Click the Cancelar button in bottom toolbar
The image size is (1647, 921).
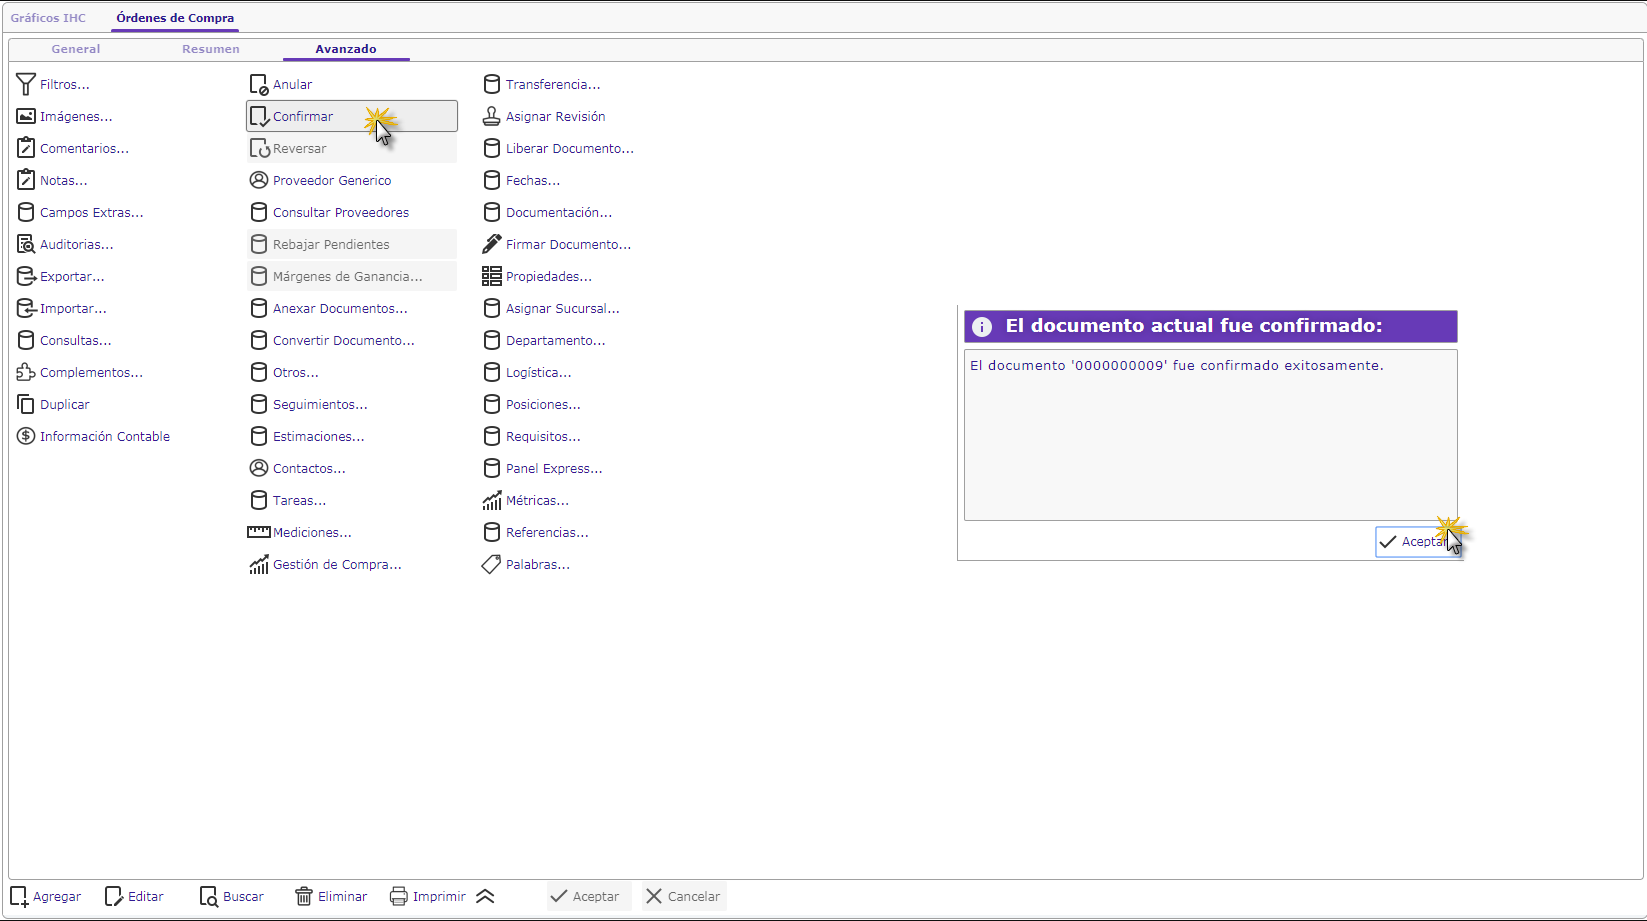pos(683,897)
